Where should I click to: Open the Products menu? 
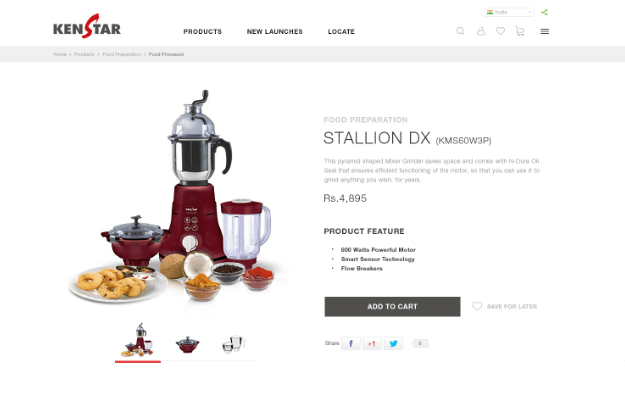pos(202,31)
